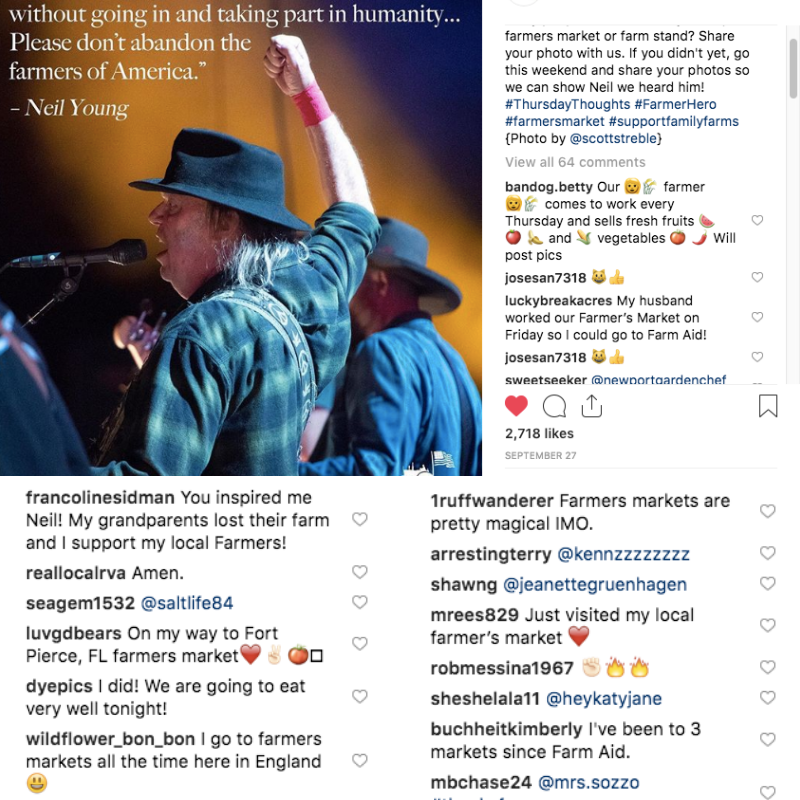Like bandog.betty's comment heart
The height and width of the screenshot is (800, 800).
click(x=757, y=220)
